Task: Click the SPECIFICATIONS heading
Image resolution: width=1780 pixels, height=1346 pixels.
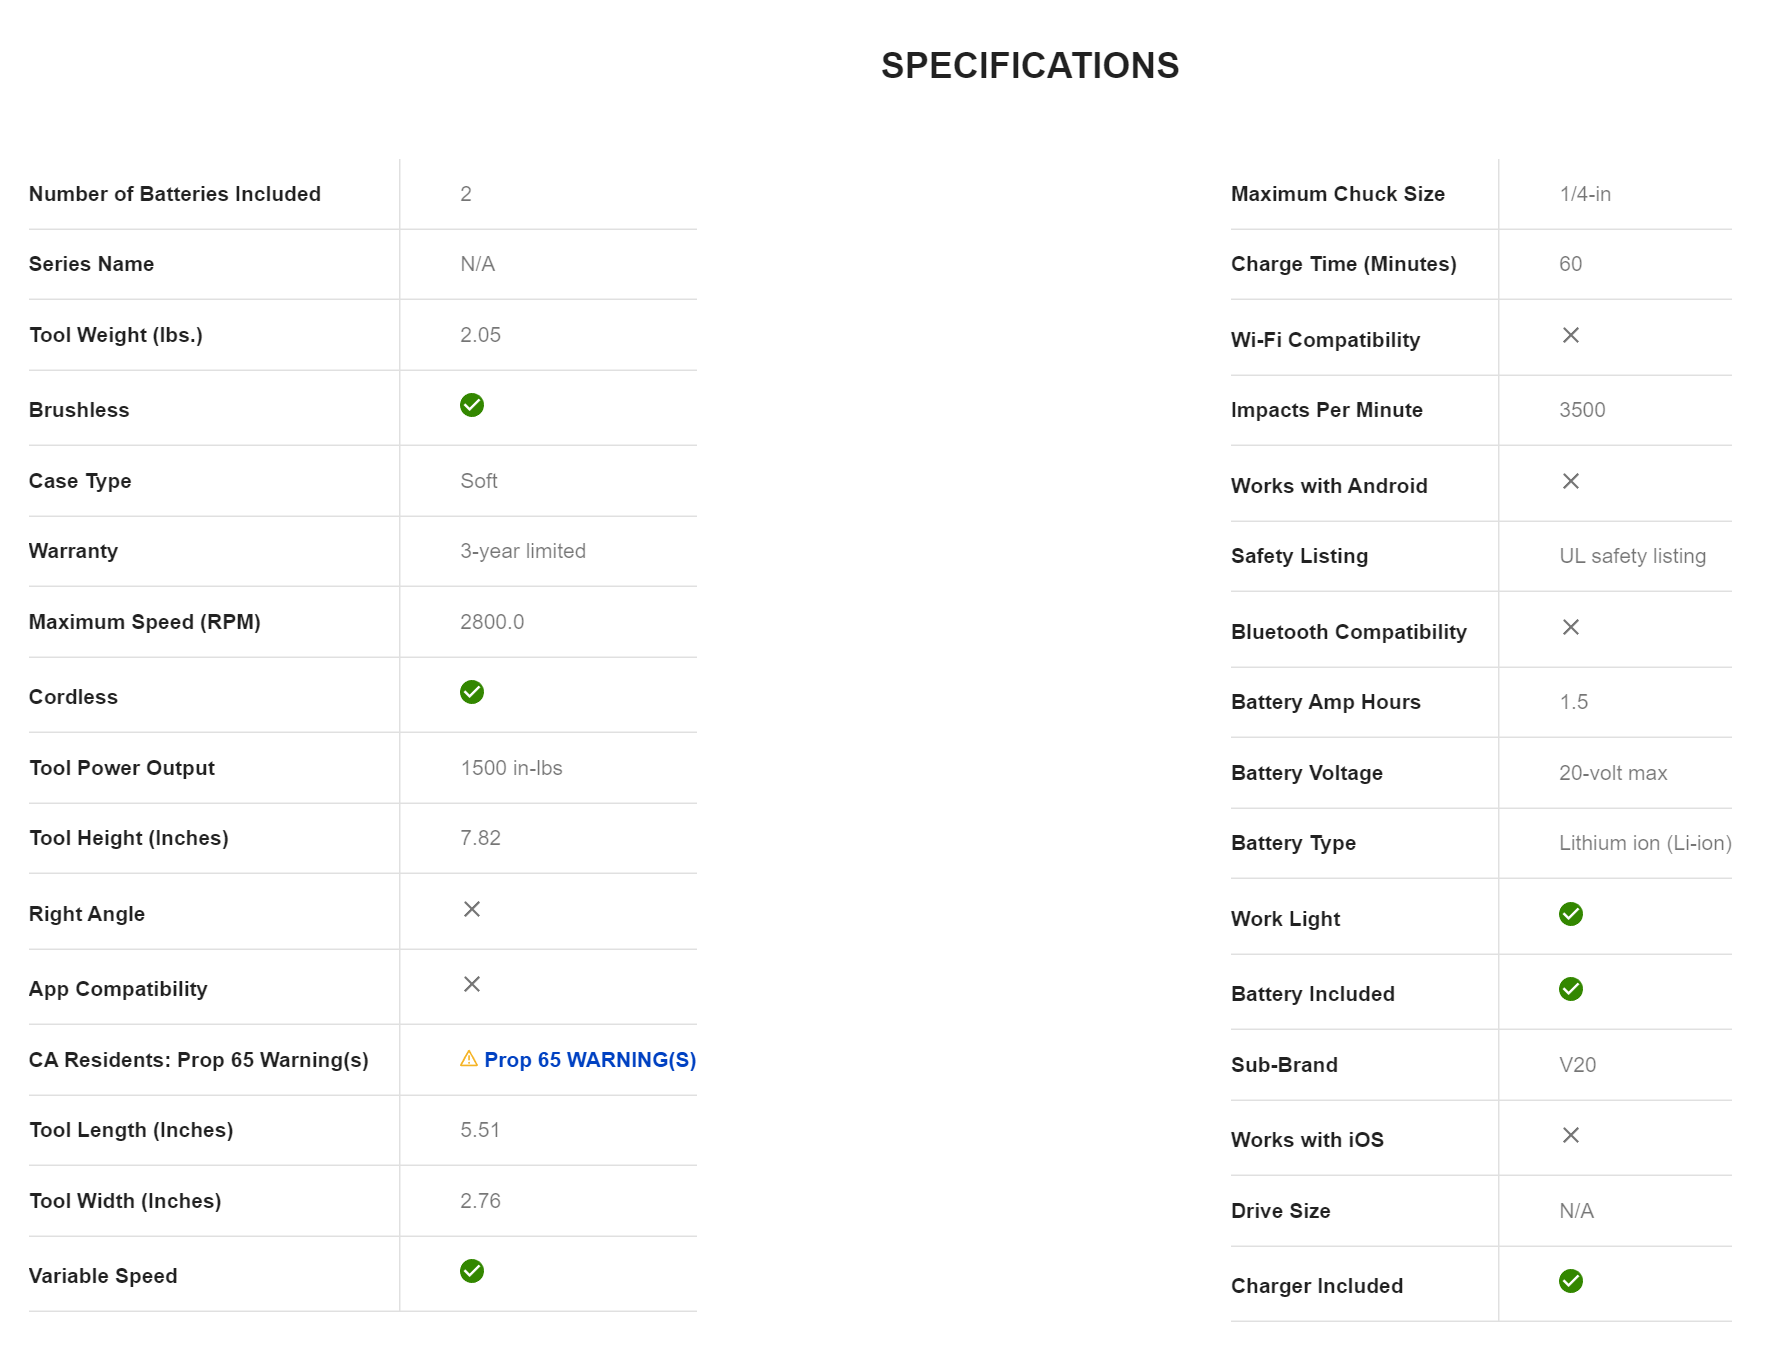Action: click(x=1030, y=66)
